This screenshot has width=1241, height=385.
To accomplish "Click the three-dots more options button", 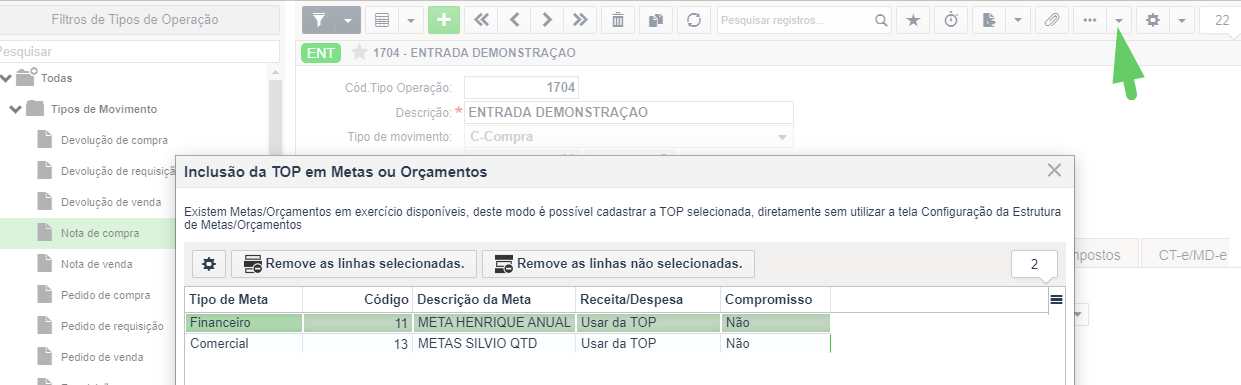I will click(1089, 19).
